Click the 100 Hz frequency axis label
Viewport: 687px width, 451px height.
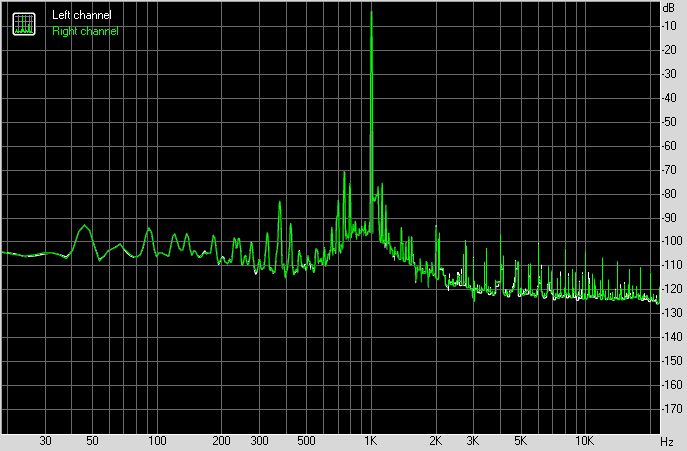pyautogui.click(x=157, y=440)
